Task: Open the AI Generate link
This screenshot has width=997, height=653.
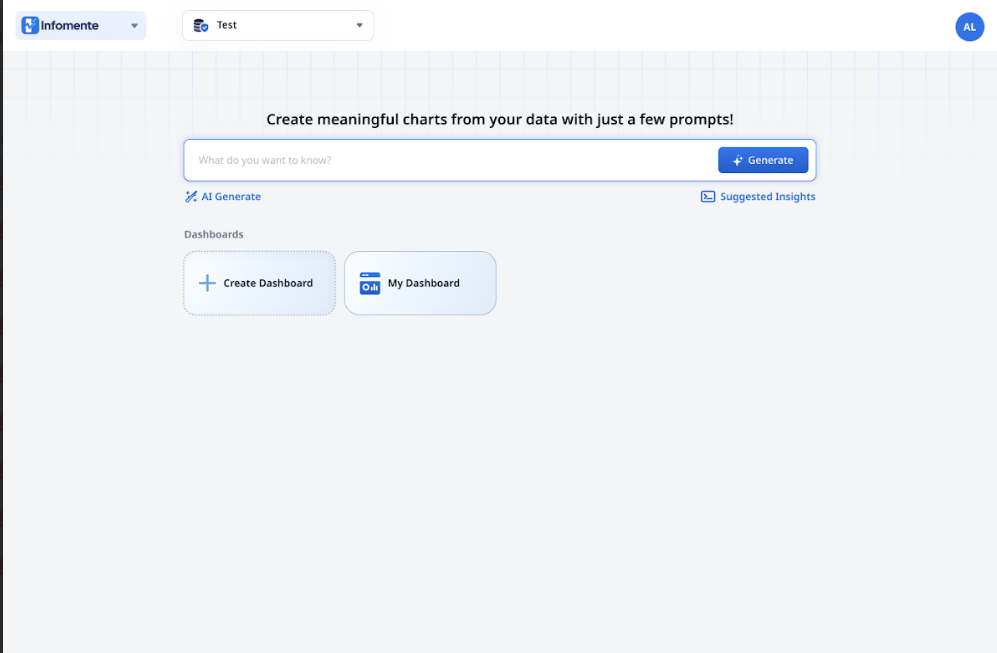Action: (x=231, y=197)
